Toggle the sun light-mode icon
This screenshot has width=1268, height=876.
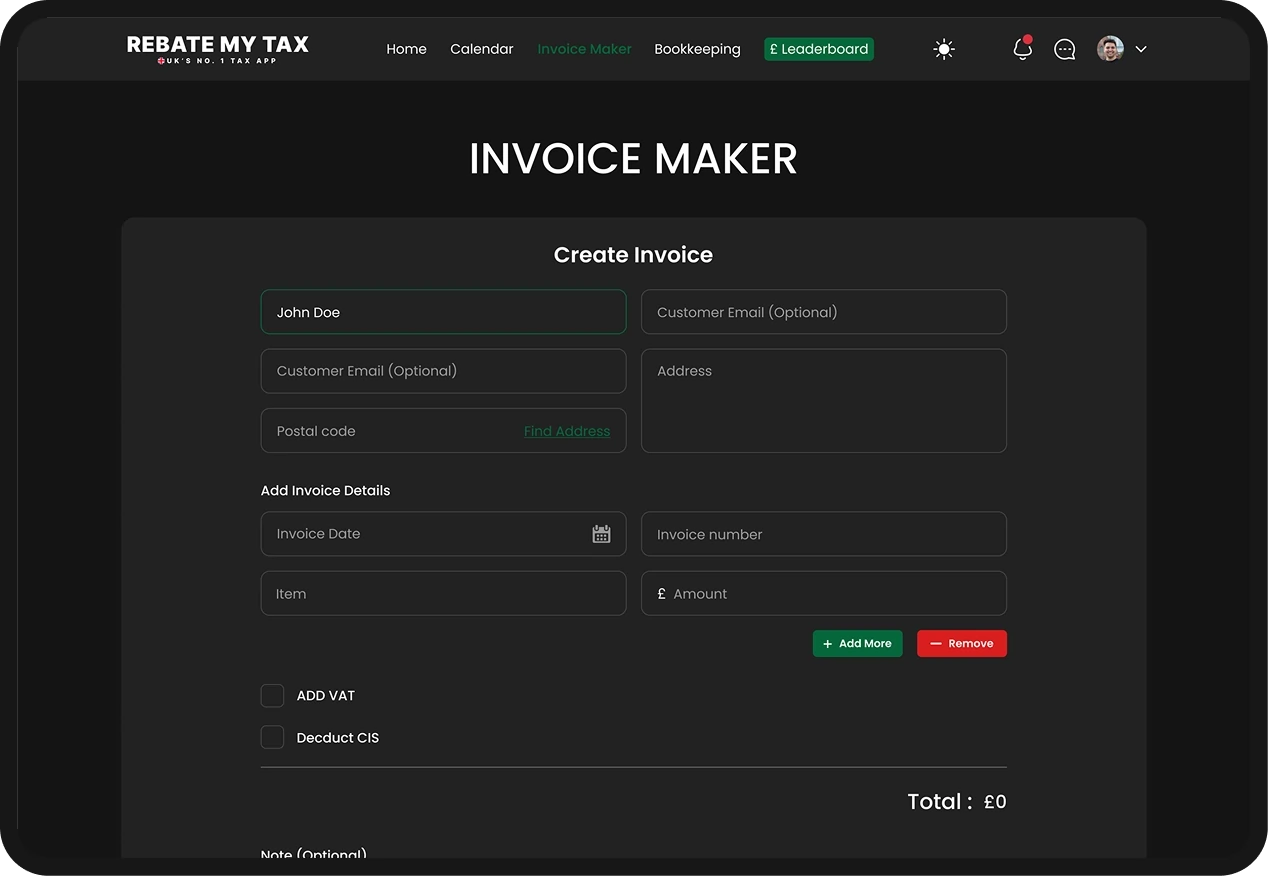click(x=944, y=49)
